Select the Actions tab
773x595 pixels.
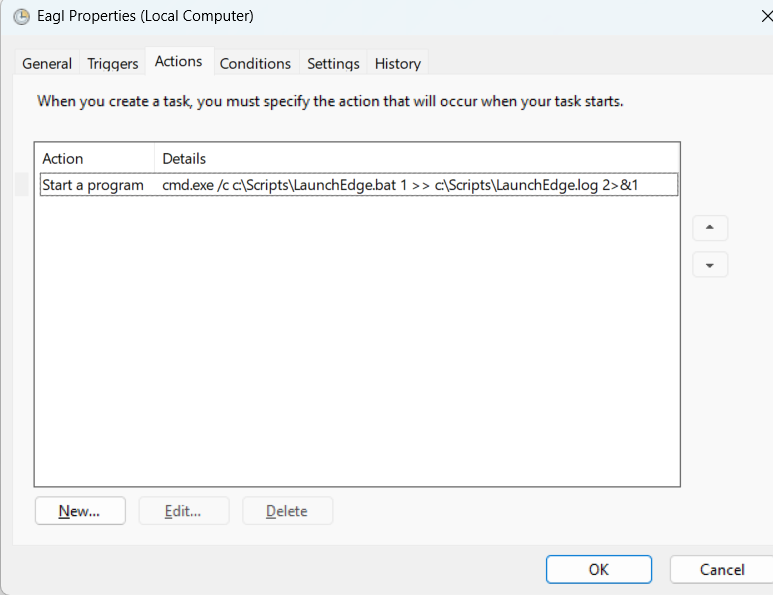pyautogui.click(x=179, y=62)
